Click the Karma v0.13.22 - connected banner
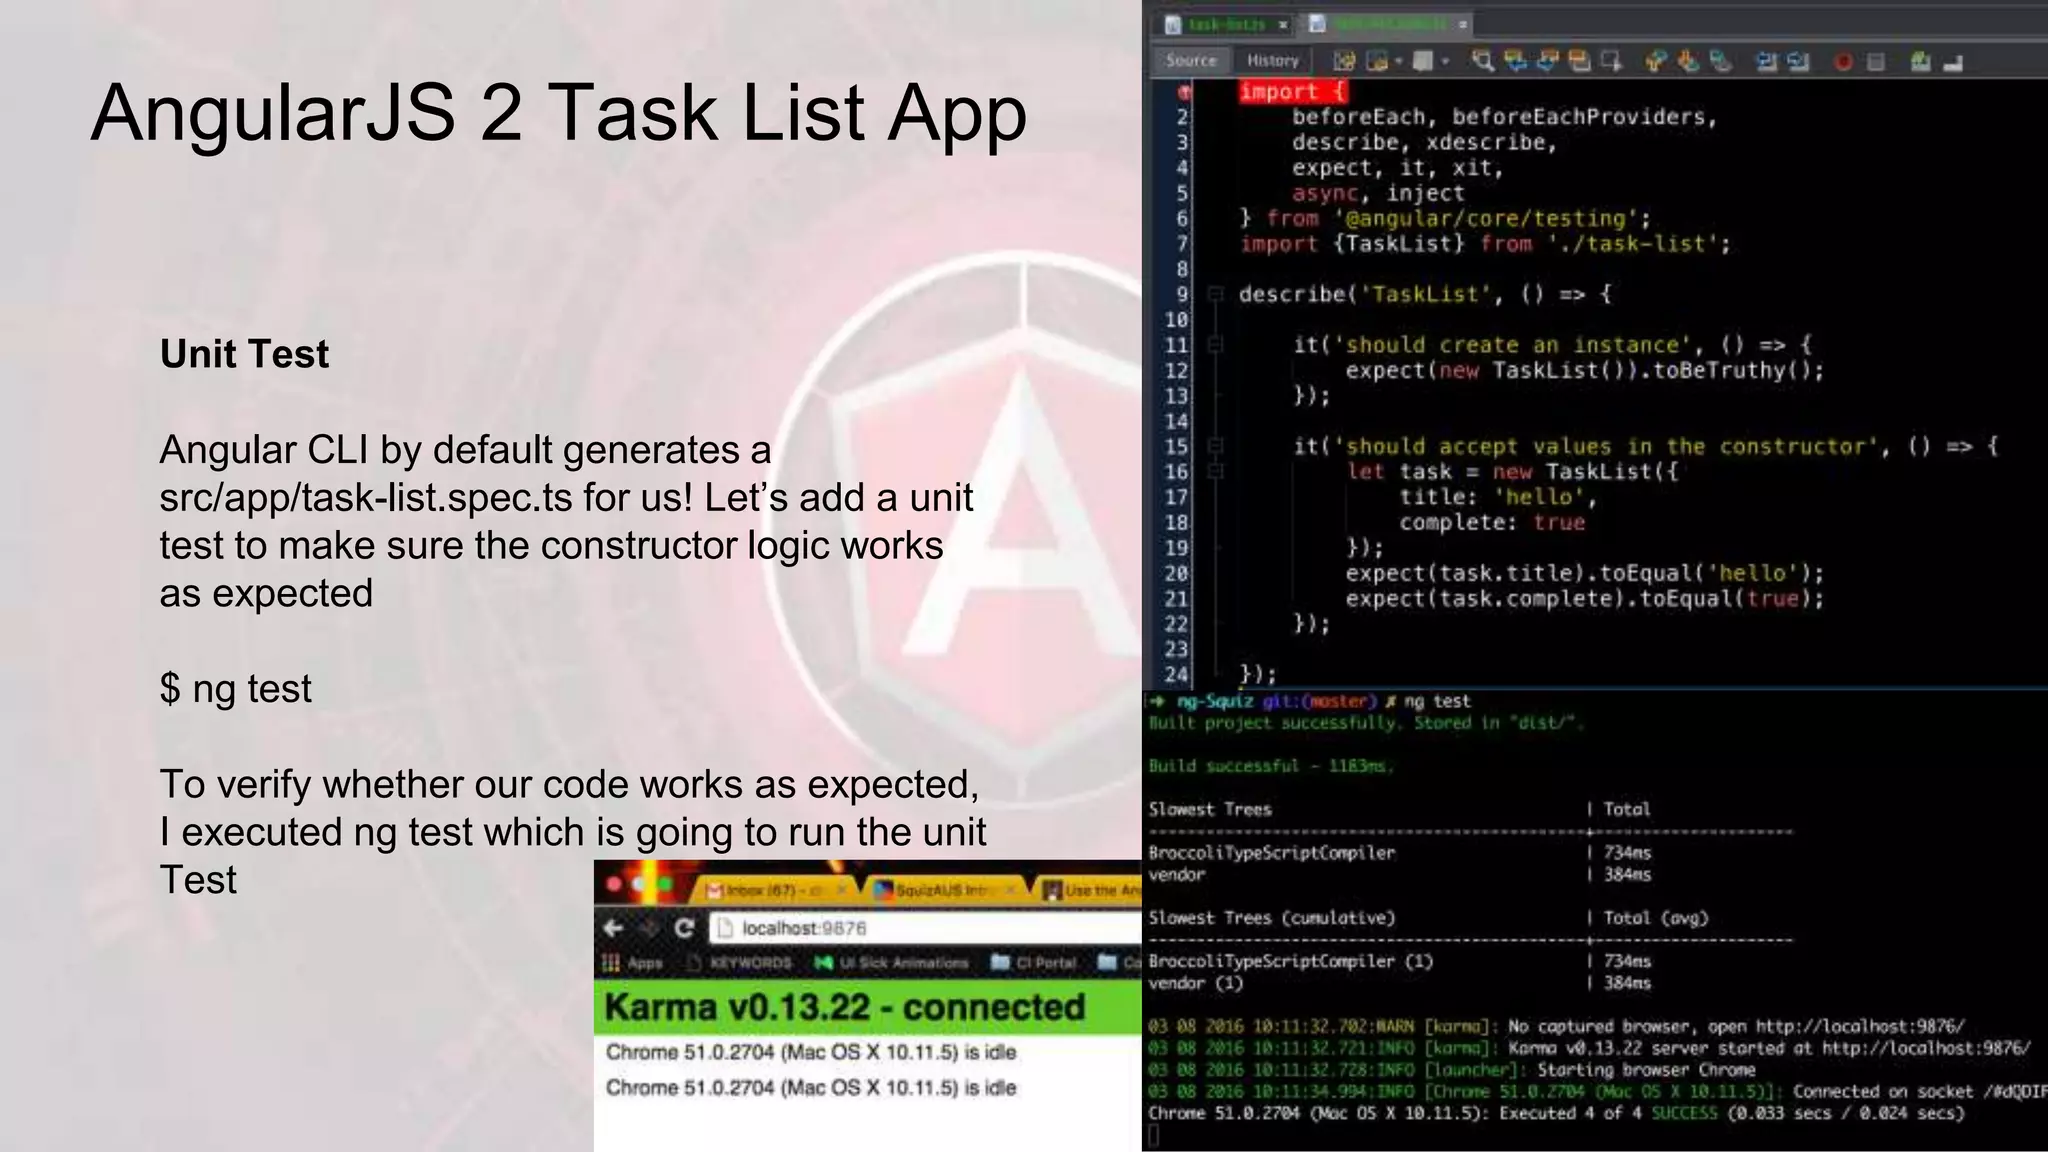The height and width of the screenshot is (1152, 2048). click(x=868, y=1007)
